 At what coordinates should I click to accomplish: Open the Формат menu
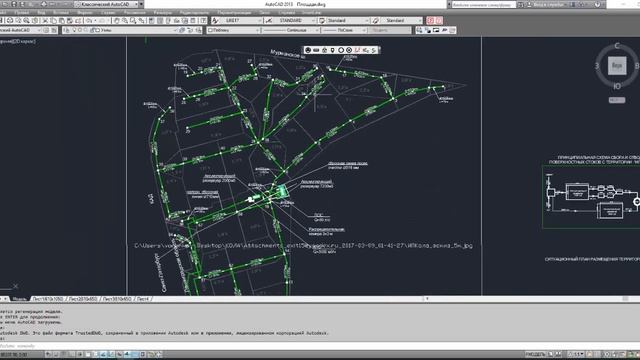(x=85, y=13)
